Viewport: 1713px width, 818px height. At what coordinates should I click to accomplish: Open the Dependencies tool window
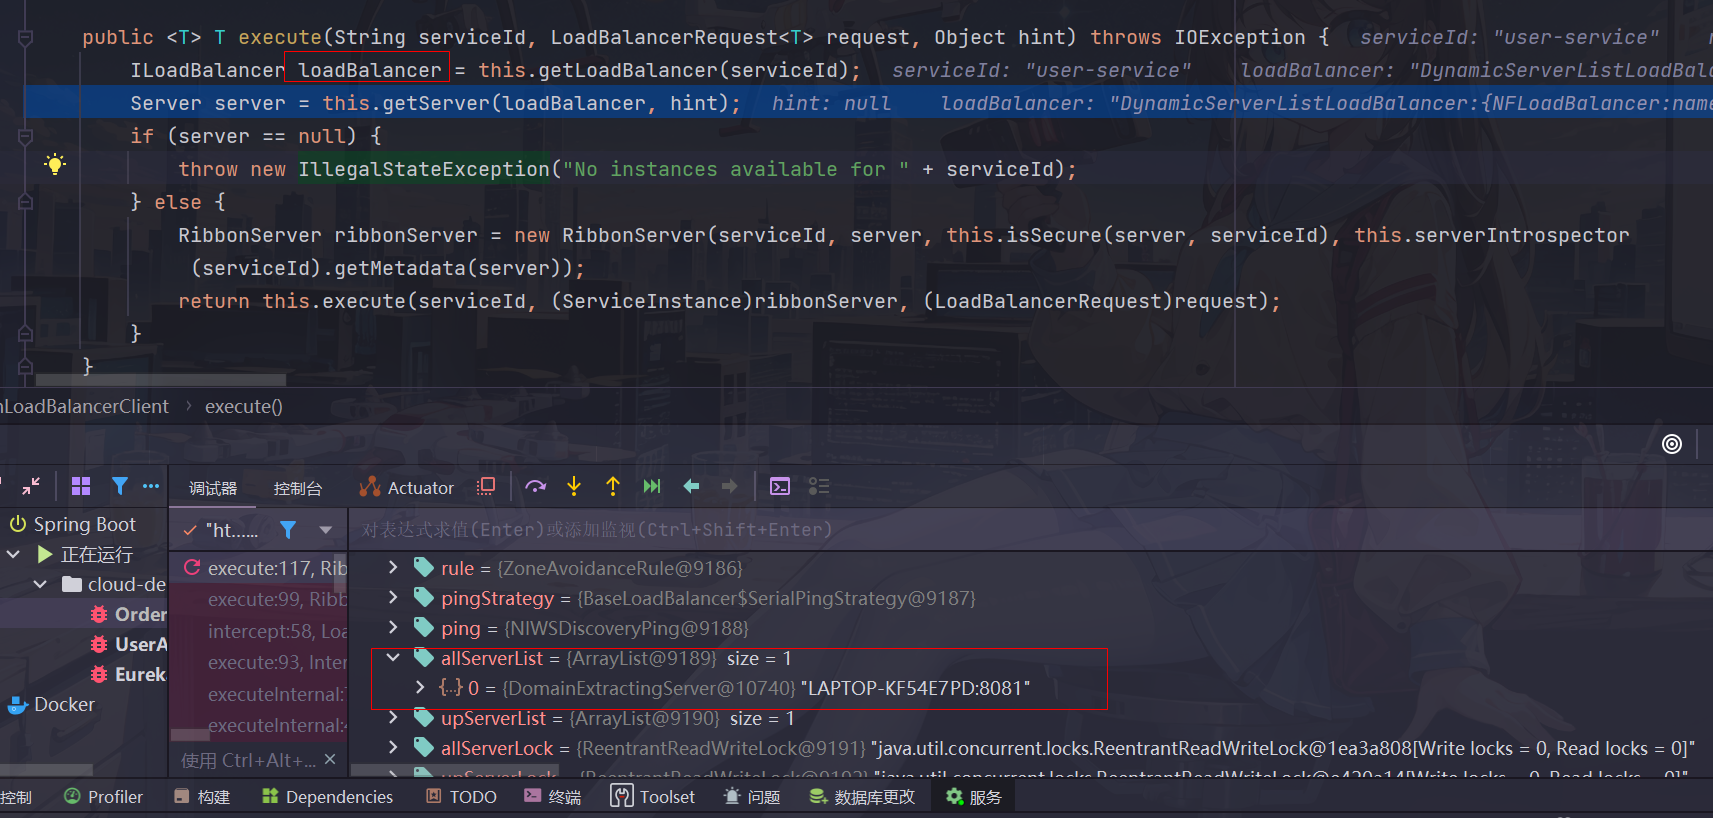pyautogui.click(x=328, y=797)
